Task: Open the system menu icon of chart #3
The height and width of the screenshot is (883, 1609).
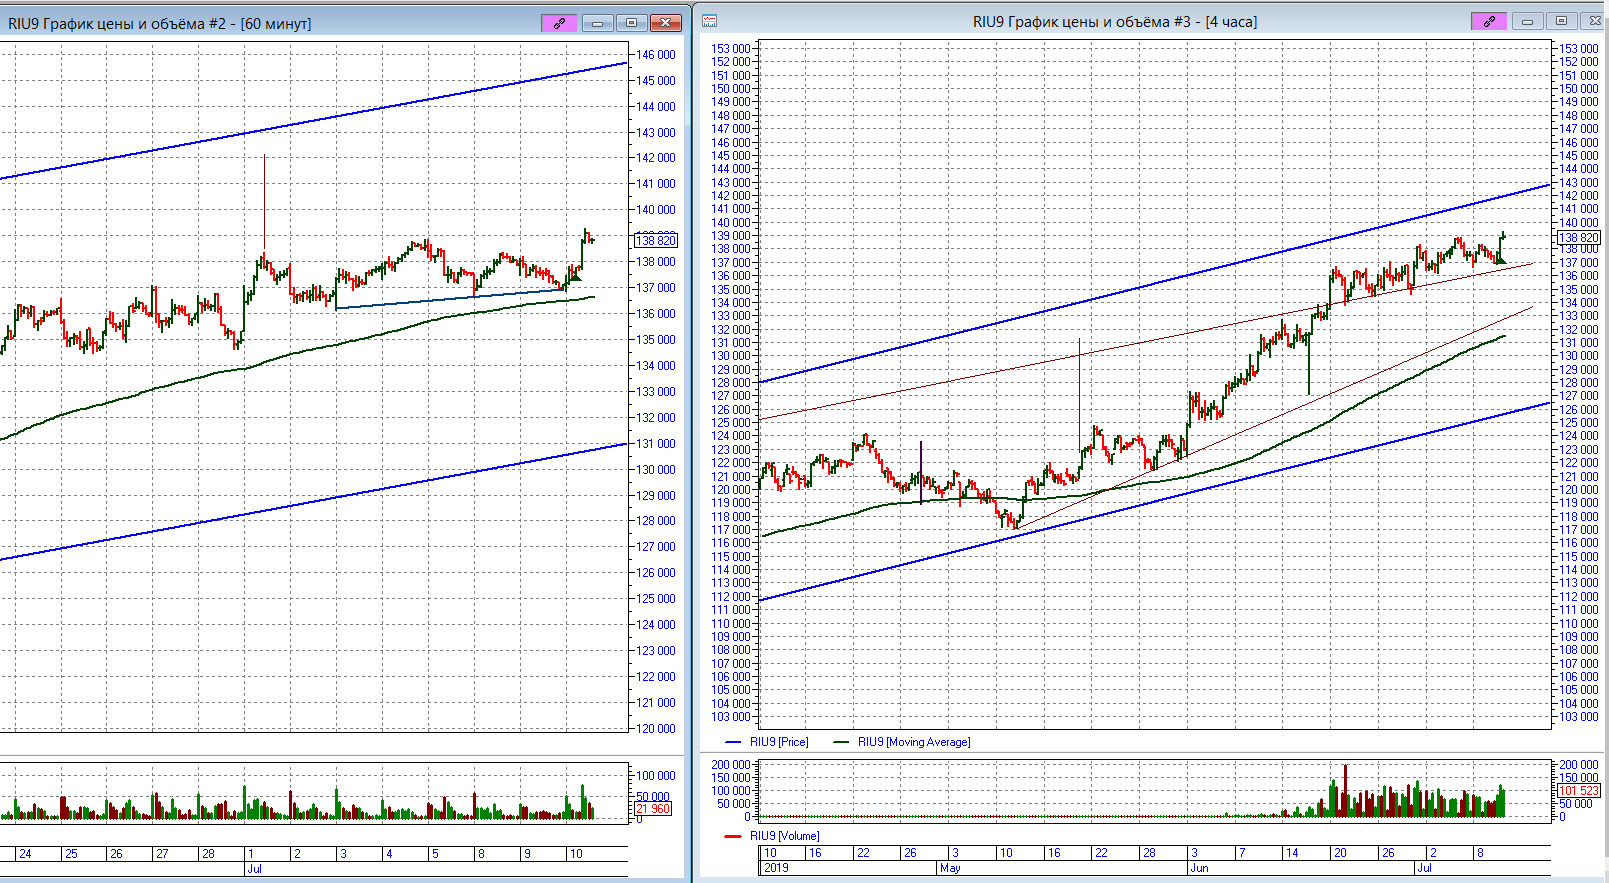Action: 709,21
